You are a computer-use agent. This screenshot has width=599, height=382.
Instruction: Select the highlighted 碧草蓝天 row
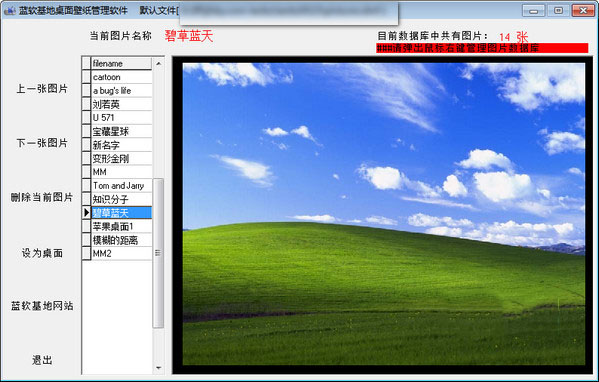coord(121,213)
